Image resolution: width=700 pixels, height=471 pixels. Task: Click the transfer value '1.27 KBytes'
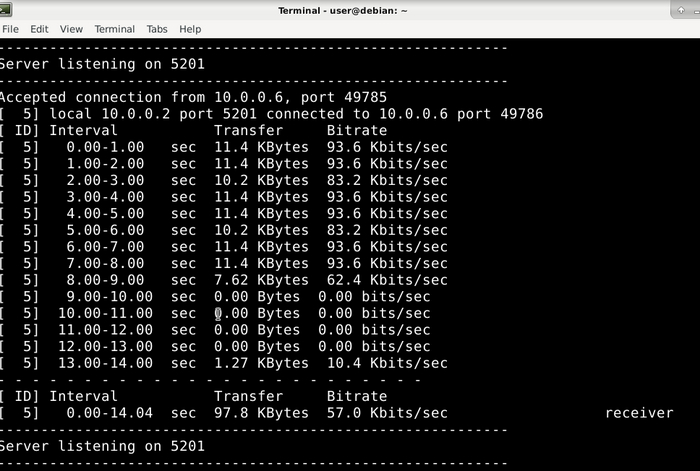(261, 363)
